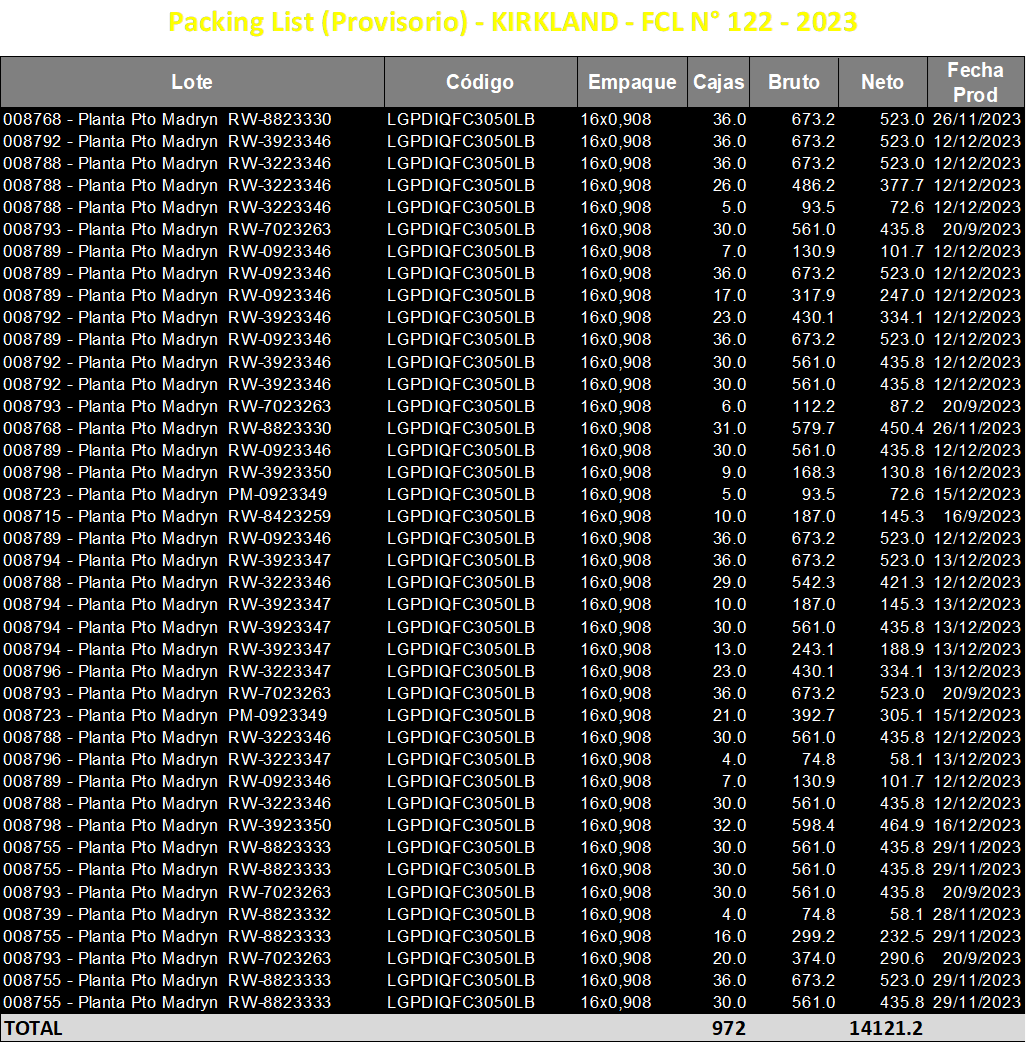Select the Neto value 464.9
The width and height of the screenshot is (1026, 1043).
pos(902,825)
